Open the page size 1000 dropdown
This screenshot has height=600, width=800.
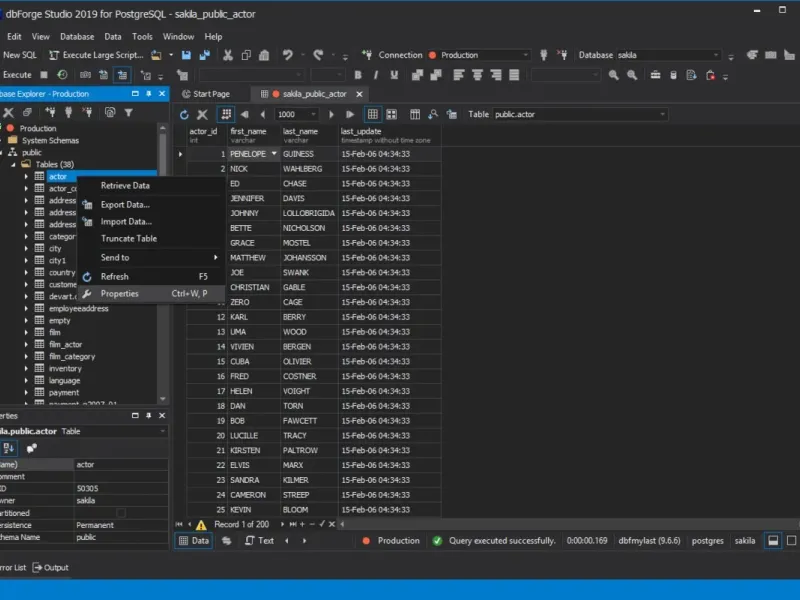tap(296, 114)
